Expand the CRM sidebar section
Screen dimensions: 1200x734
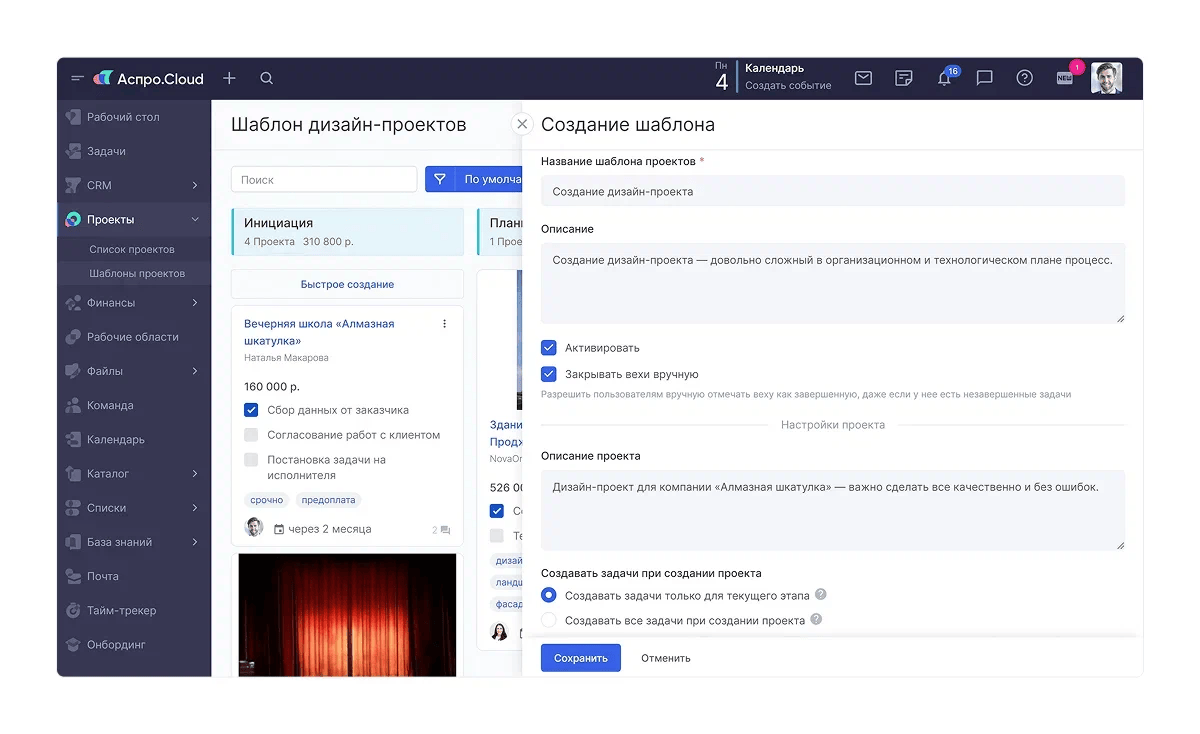(194, 185)
